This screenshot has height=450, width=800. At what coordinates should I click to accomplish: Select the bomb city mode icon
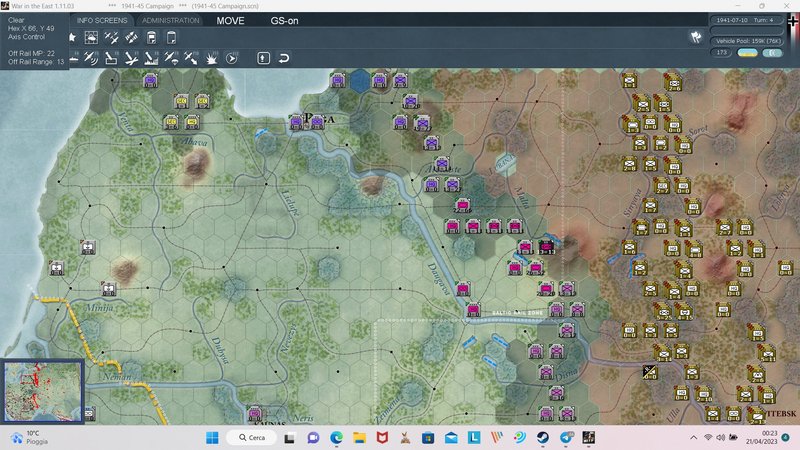151,58
